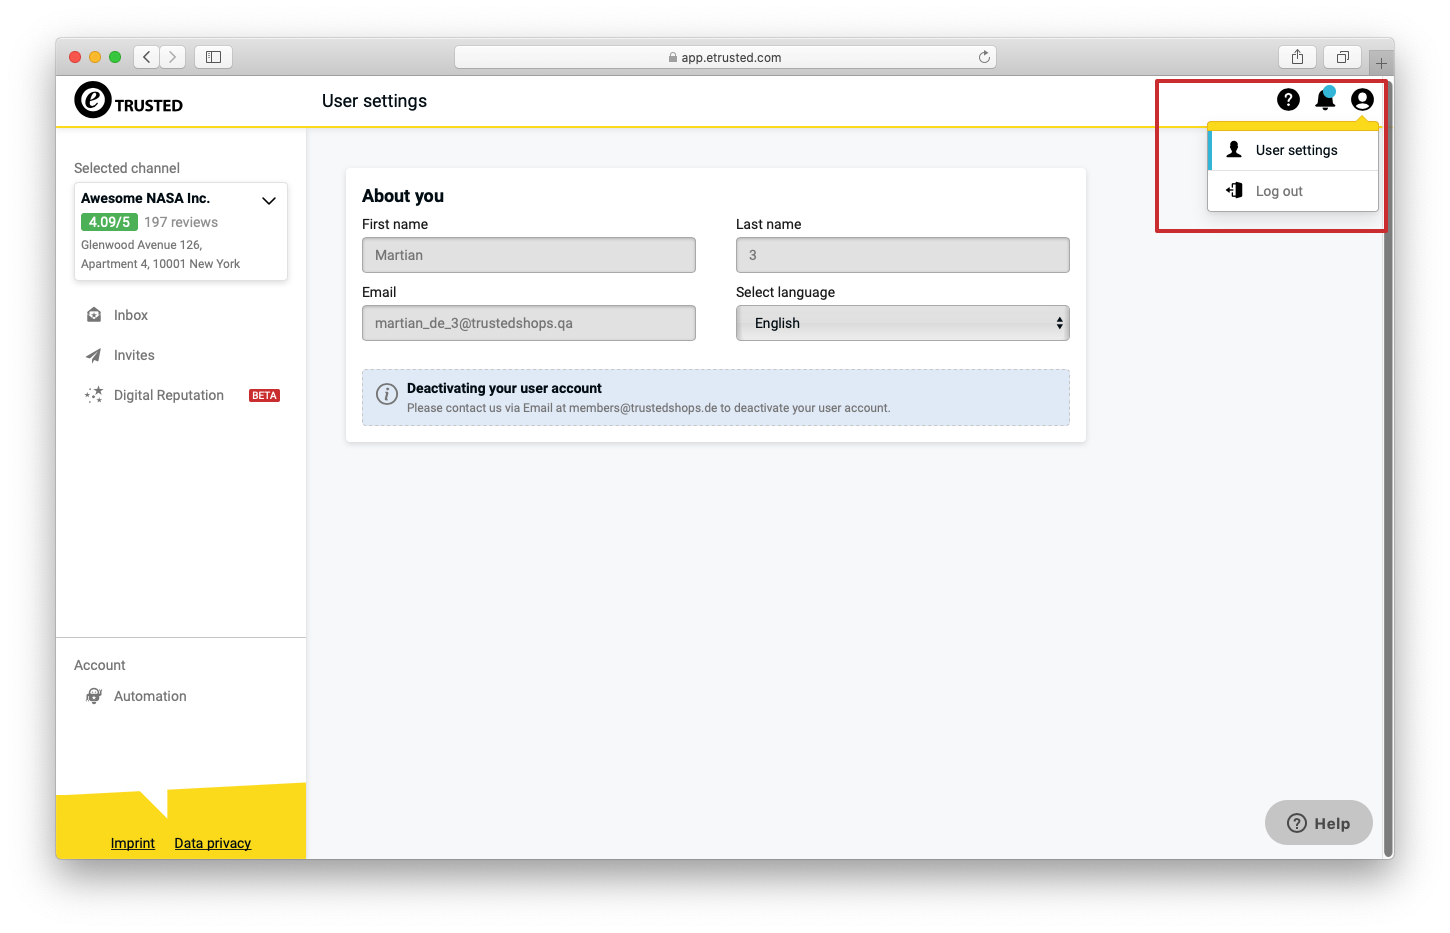This screenshot has height=933, width=1450.
Task: Click the user profile avatar icon
Action: pos(1362,99)
